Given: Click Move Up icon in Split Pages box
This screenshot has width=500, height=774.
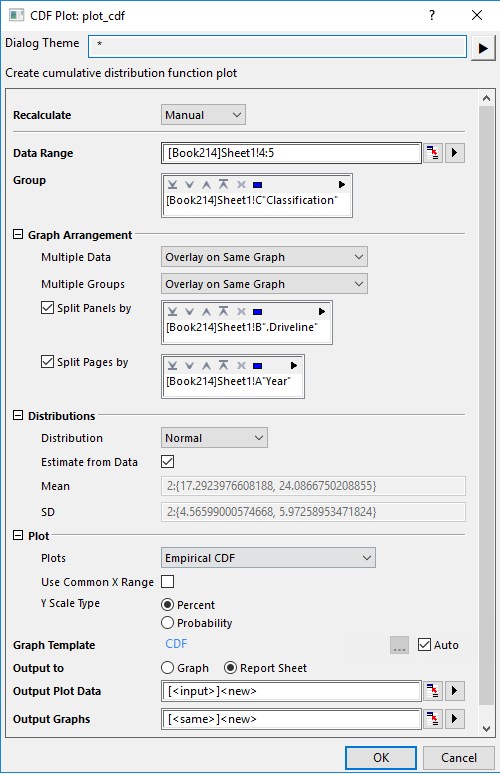Looking at the screenshot, I should pyautogui.click(x=206, y=365).
